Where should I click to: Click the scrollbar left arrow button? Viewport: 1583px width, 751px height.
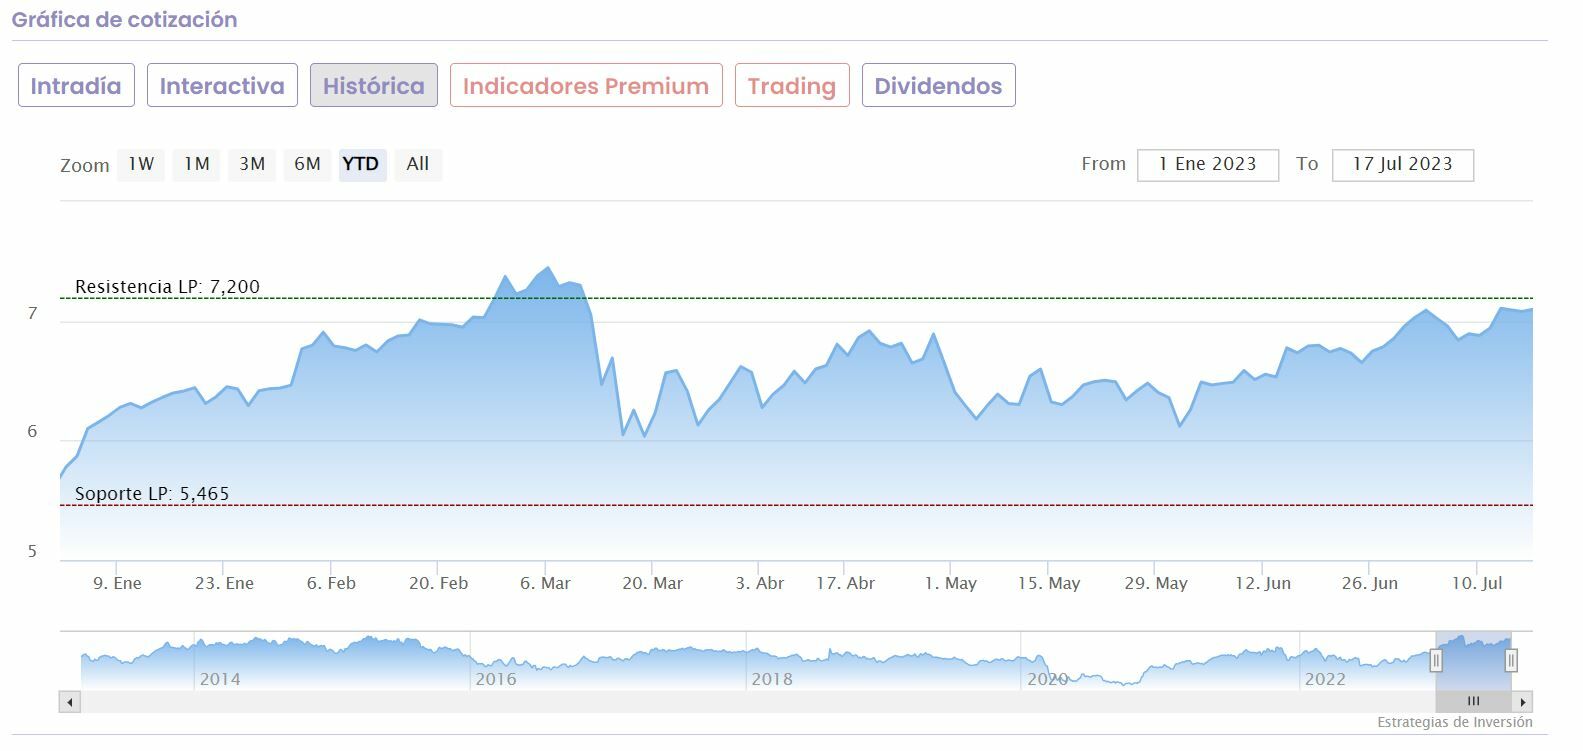point(70,702)
